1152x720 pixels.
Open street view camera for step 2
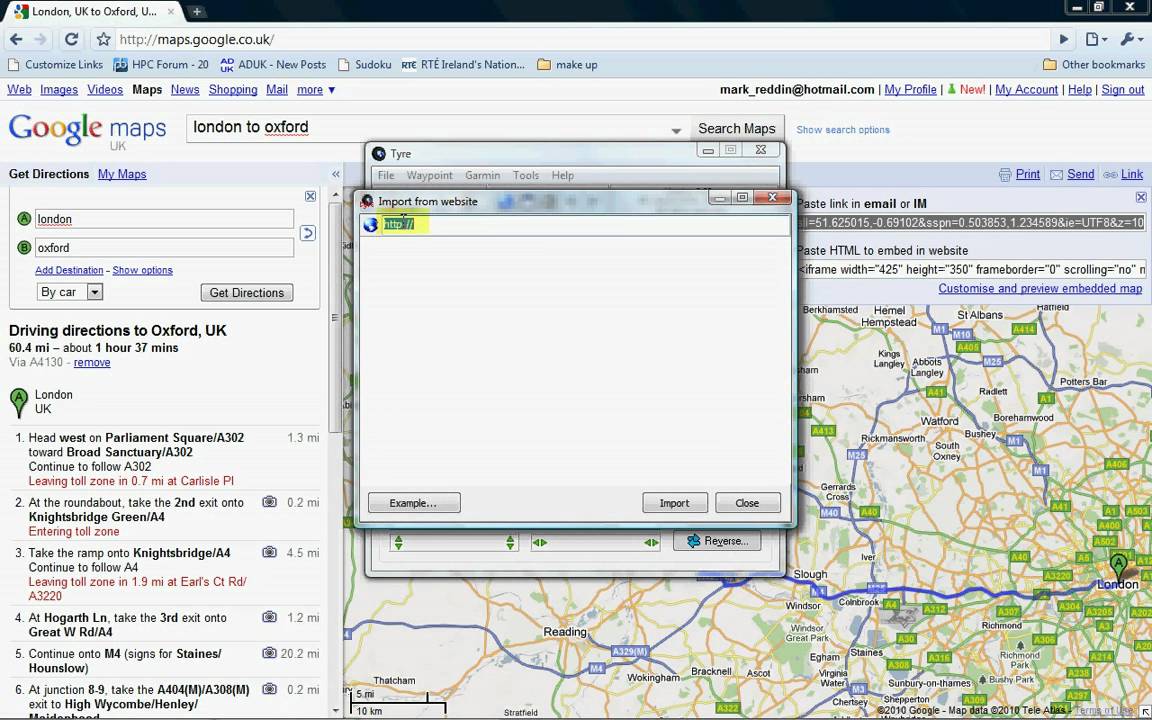[270, 503]
